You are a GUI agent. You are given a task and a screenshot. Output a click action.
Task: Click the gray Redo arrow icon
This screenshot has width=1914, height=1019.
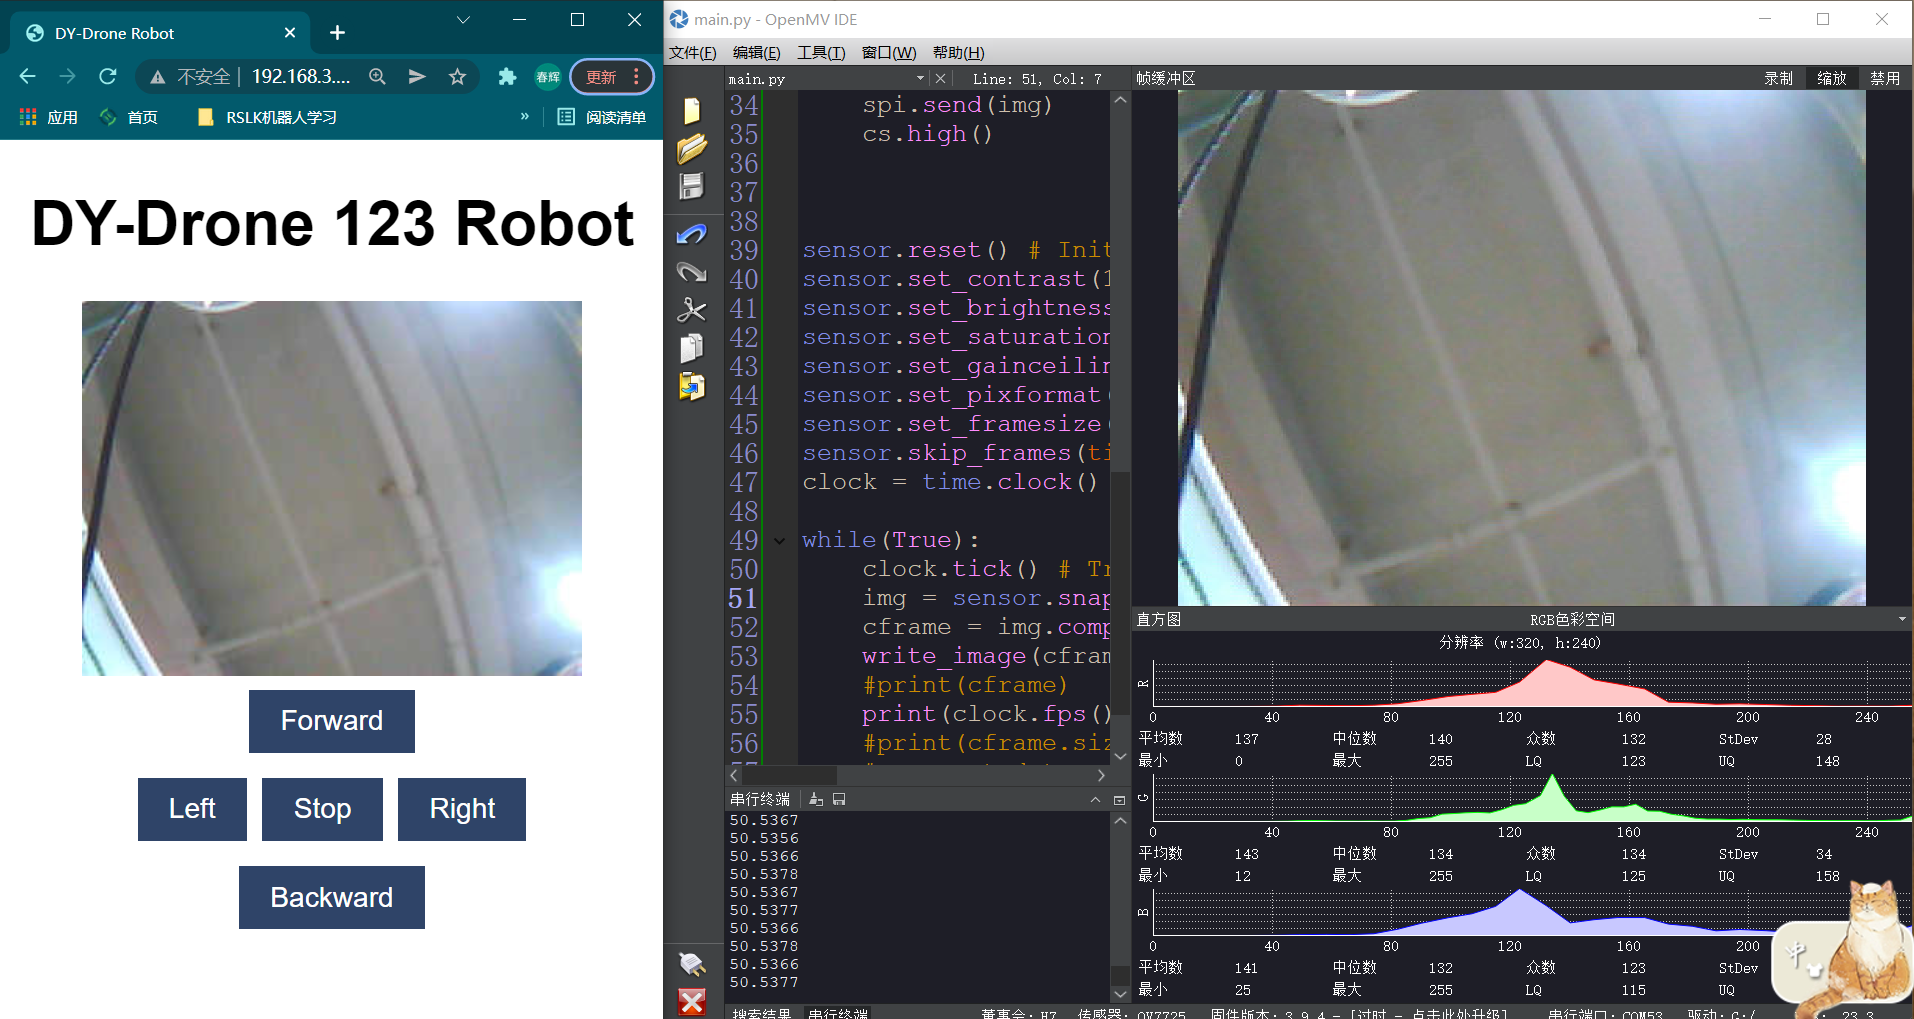coord(692,272)
